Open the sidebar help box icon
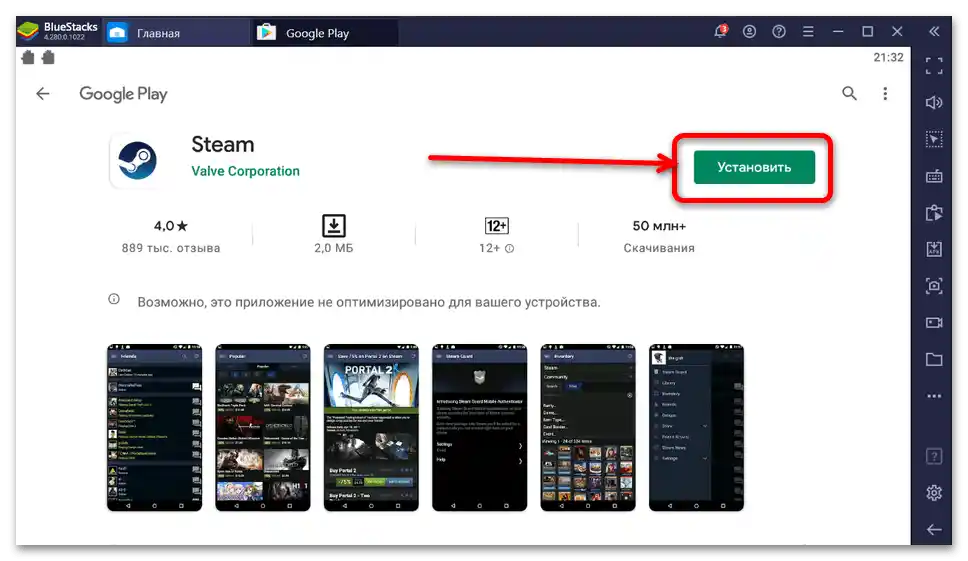The width and height of the screenshot is (968, 561). tap(934, 457)
